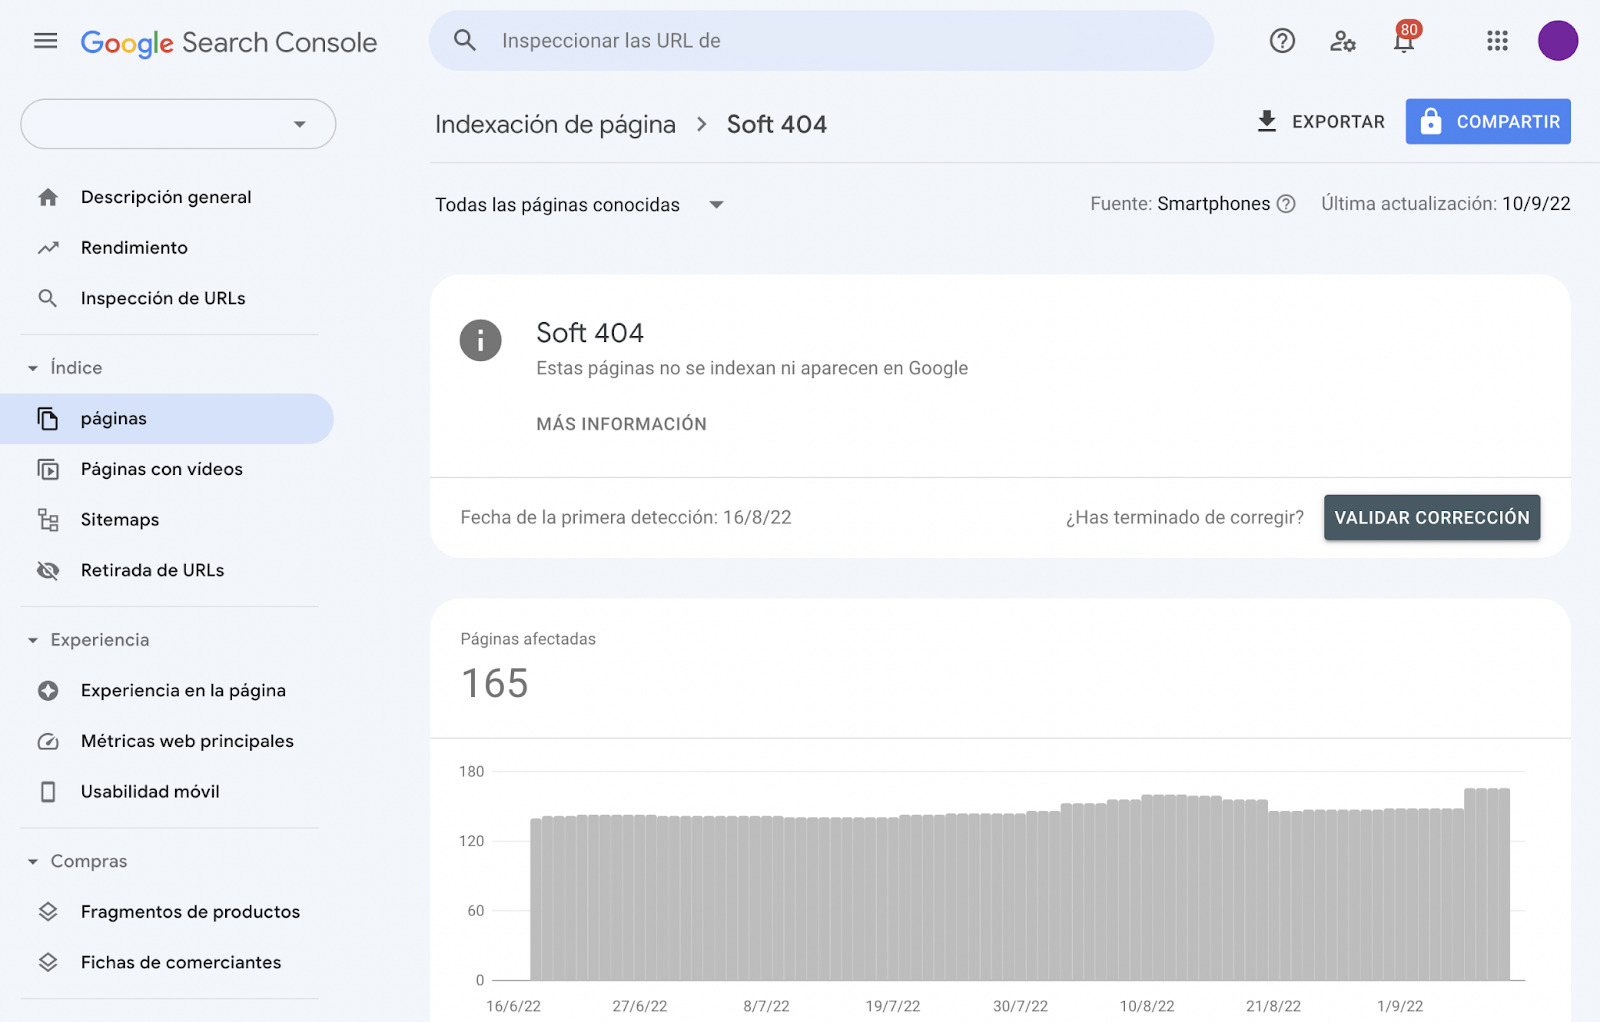Open the user settings icon
The height and width of the screenshot is (1022, 1600).
pos(1342,41)
